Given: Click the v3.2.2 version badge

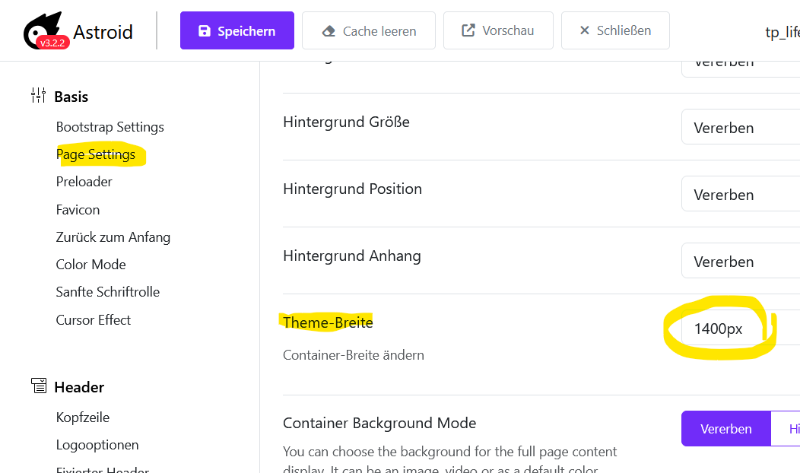Looking at the screenshot, I should tap(52, 42).
